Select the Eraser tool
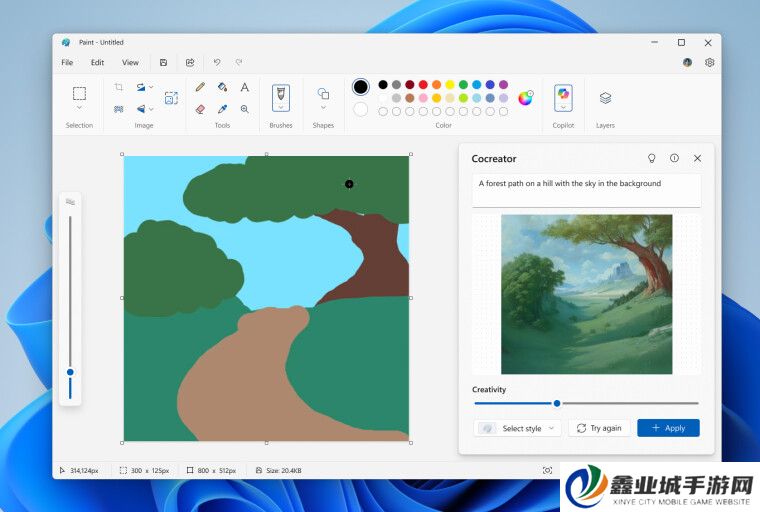 (x=200, y=109)
